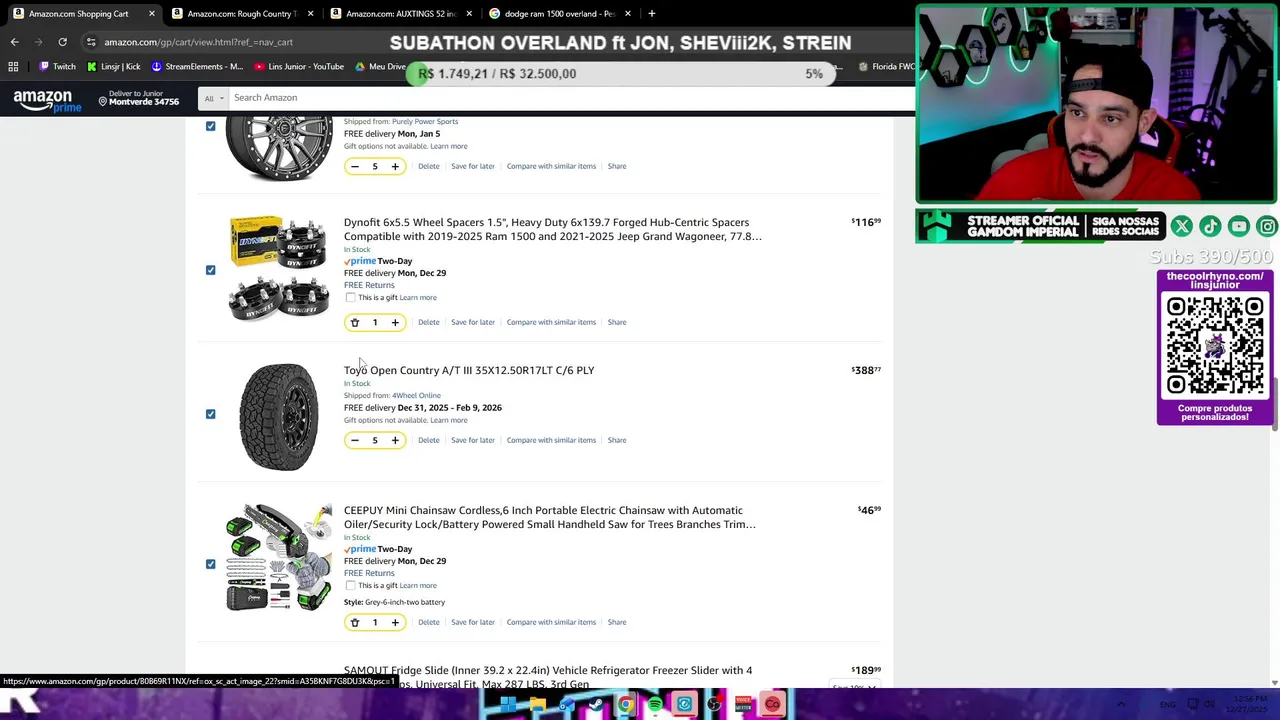Click the browser address bar URL
This screenshot has height=720, width=1280.
point(198,42)
